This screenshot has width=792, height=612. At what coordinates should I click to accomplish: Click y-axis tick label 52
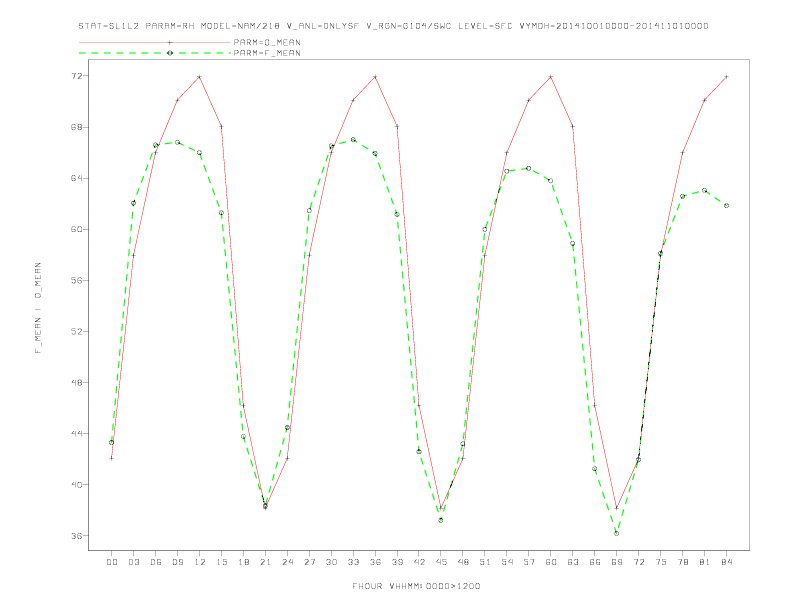coord(76,332)
